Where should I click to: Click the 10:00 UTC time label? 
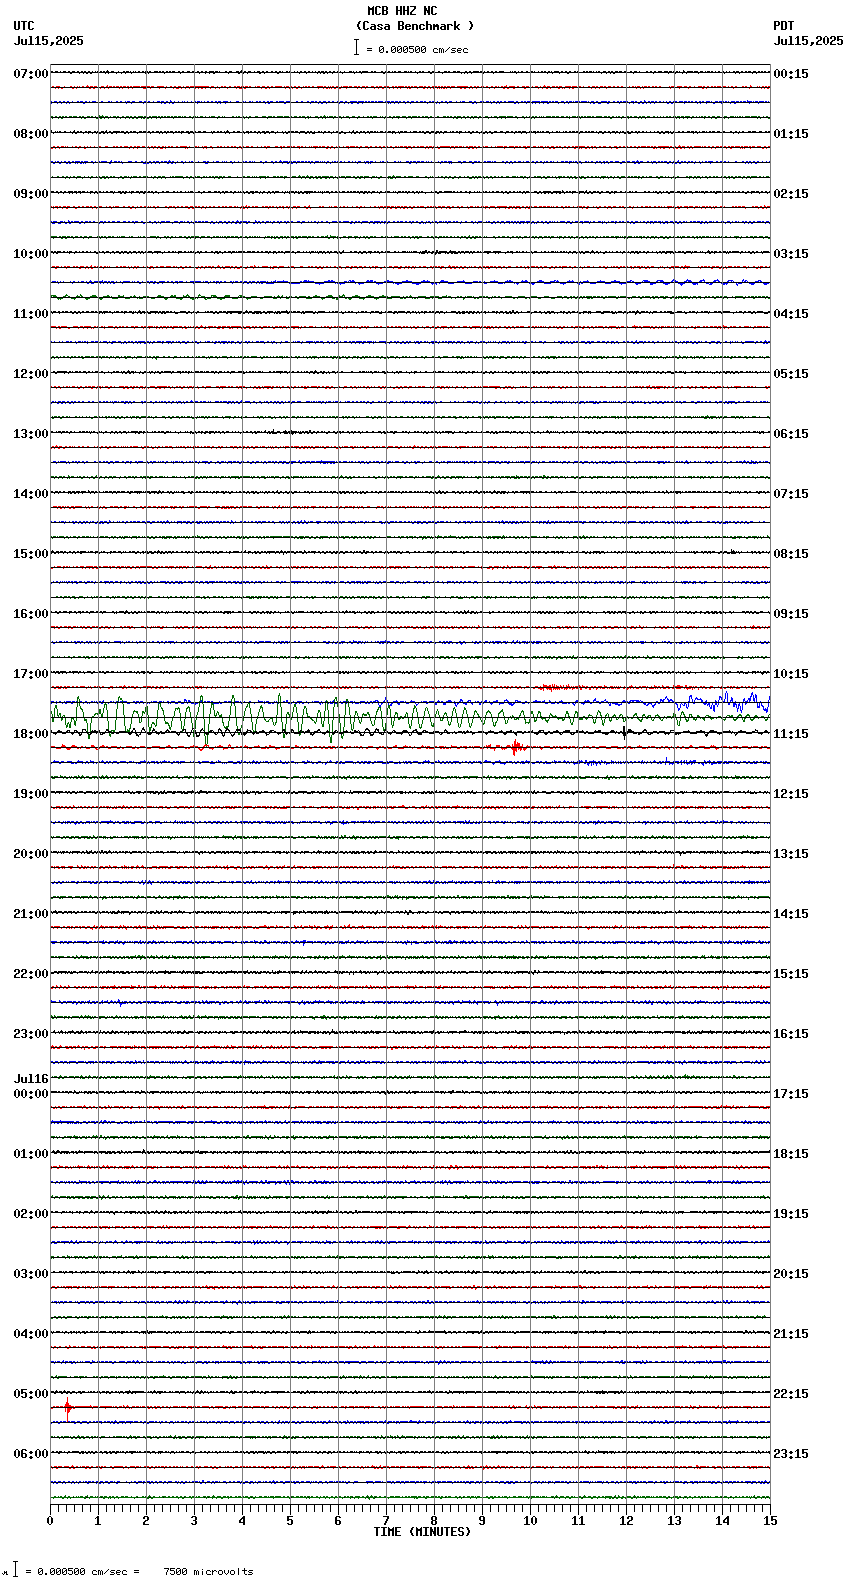click(31, 254)
